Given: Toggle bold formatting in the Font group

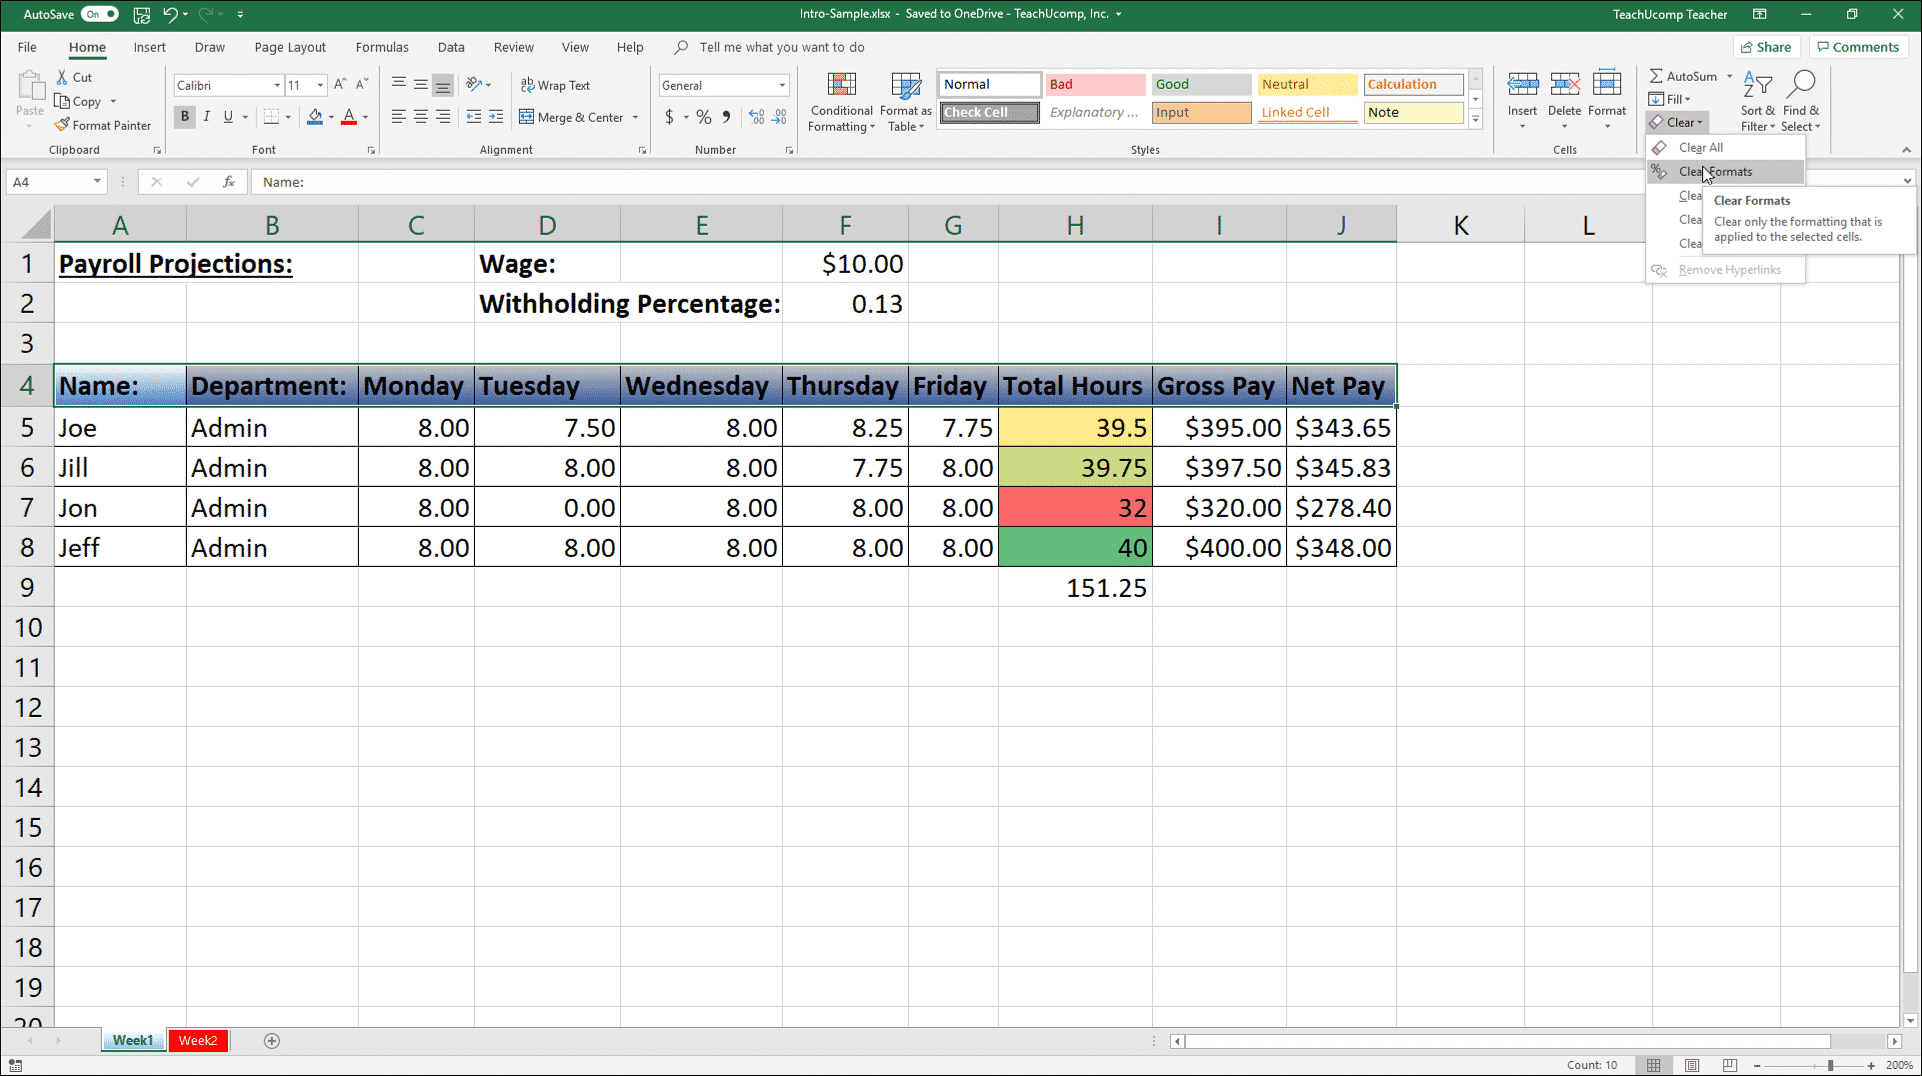Looking at the screenshot, I should (184, 117).
